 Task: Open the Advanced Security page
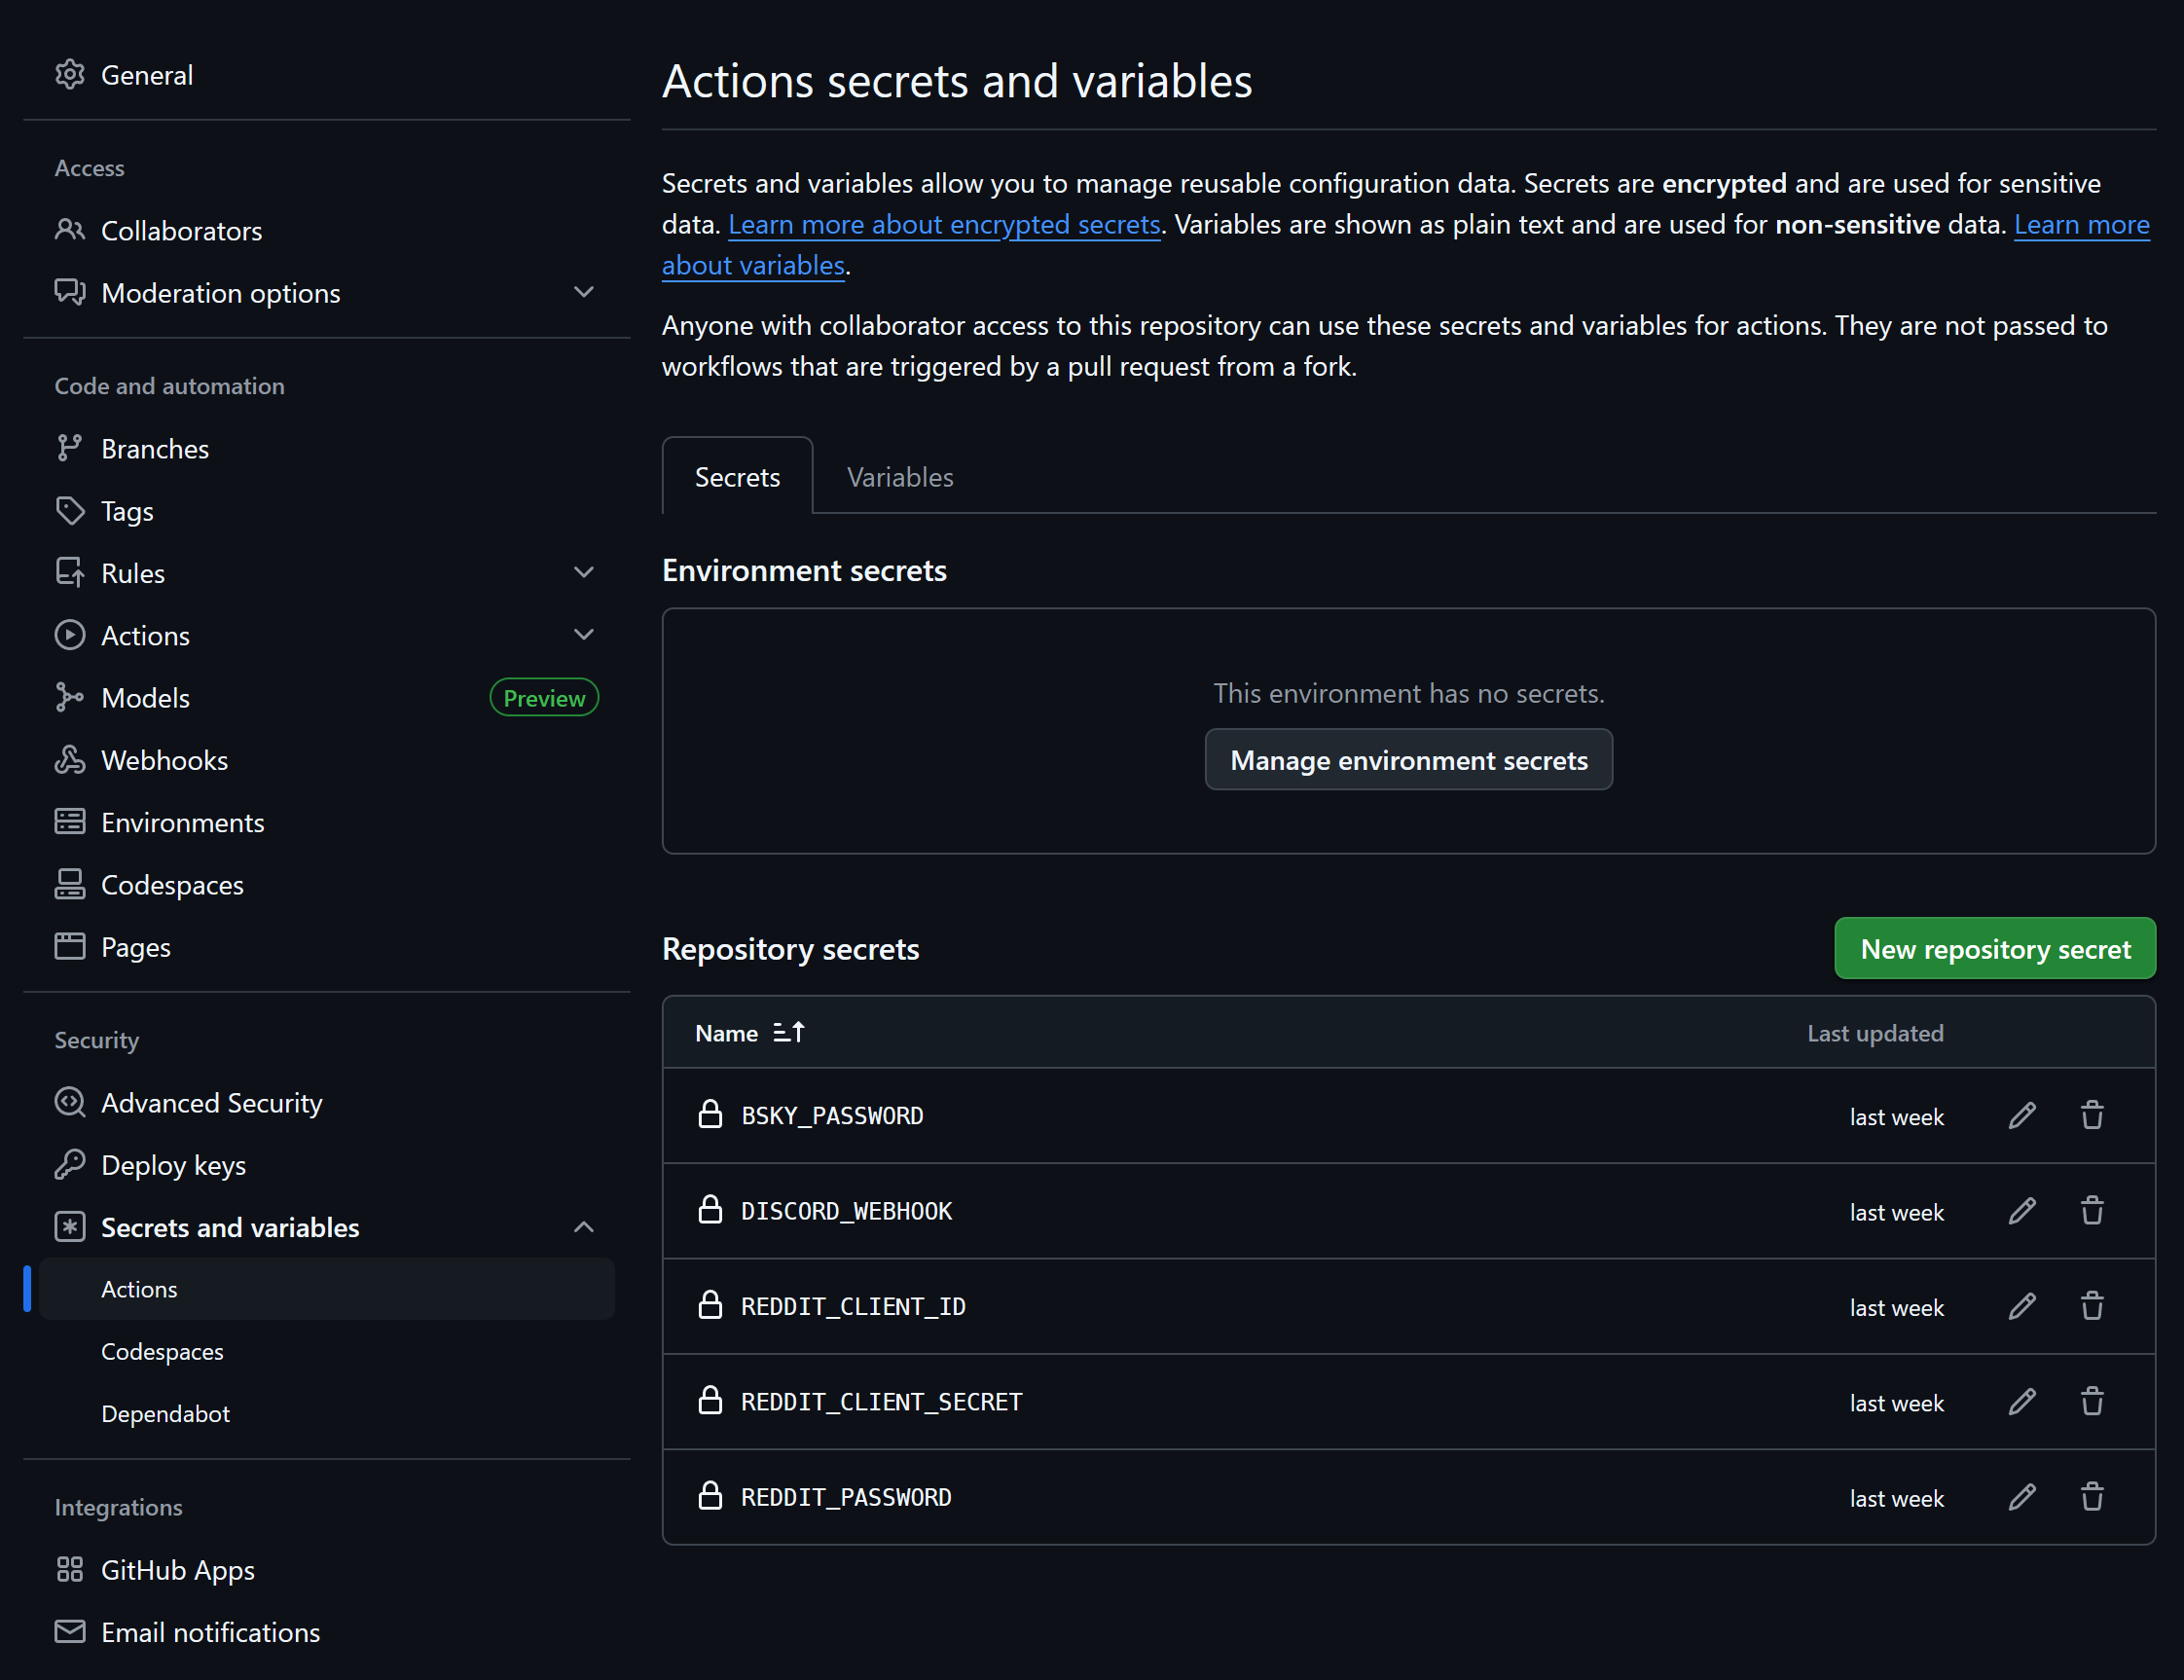[211, 1103]
